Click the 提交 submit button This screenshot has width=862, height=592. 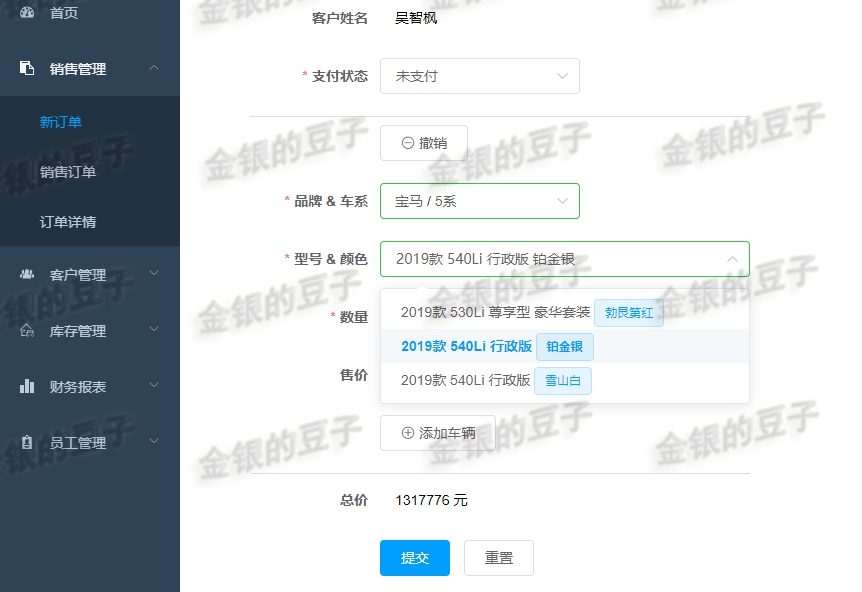pyautogui.click(x=414, y=557)
